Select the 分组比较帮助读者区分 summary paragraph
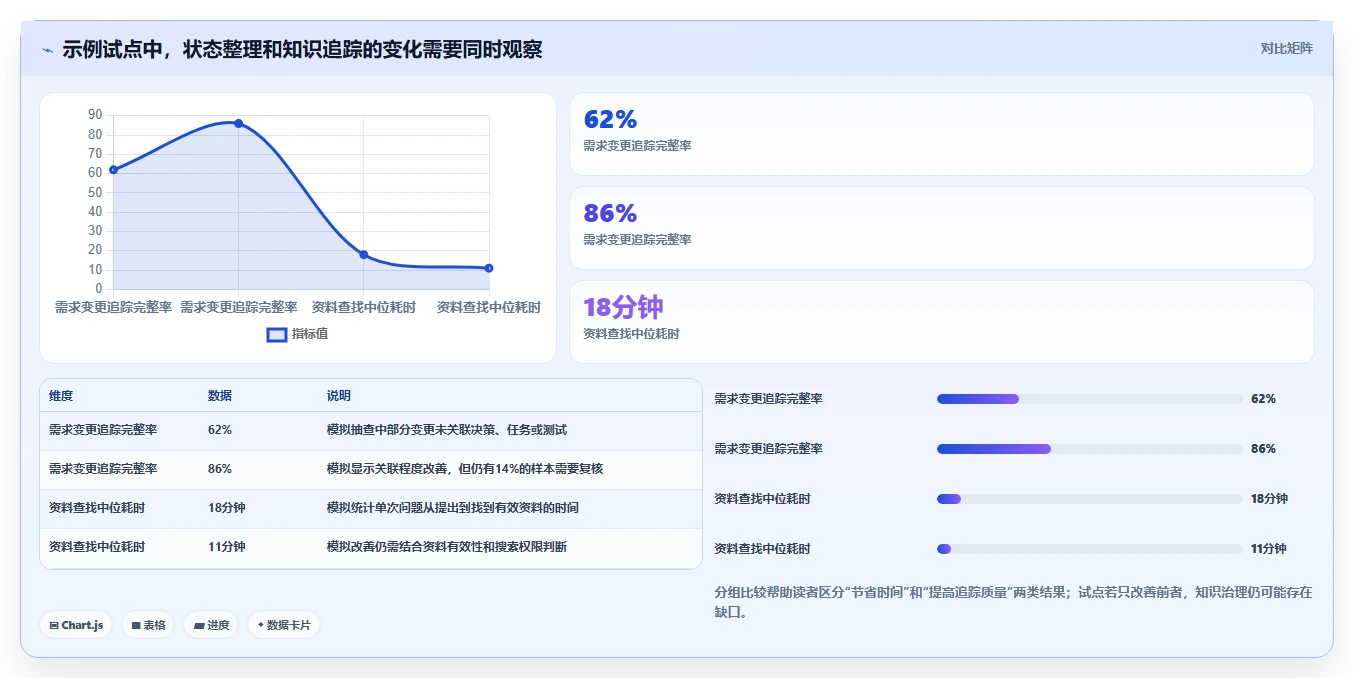The image size is (1354, 678). (1013, 602)
